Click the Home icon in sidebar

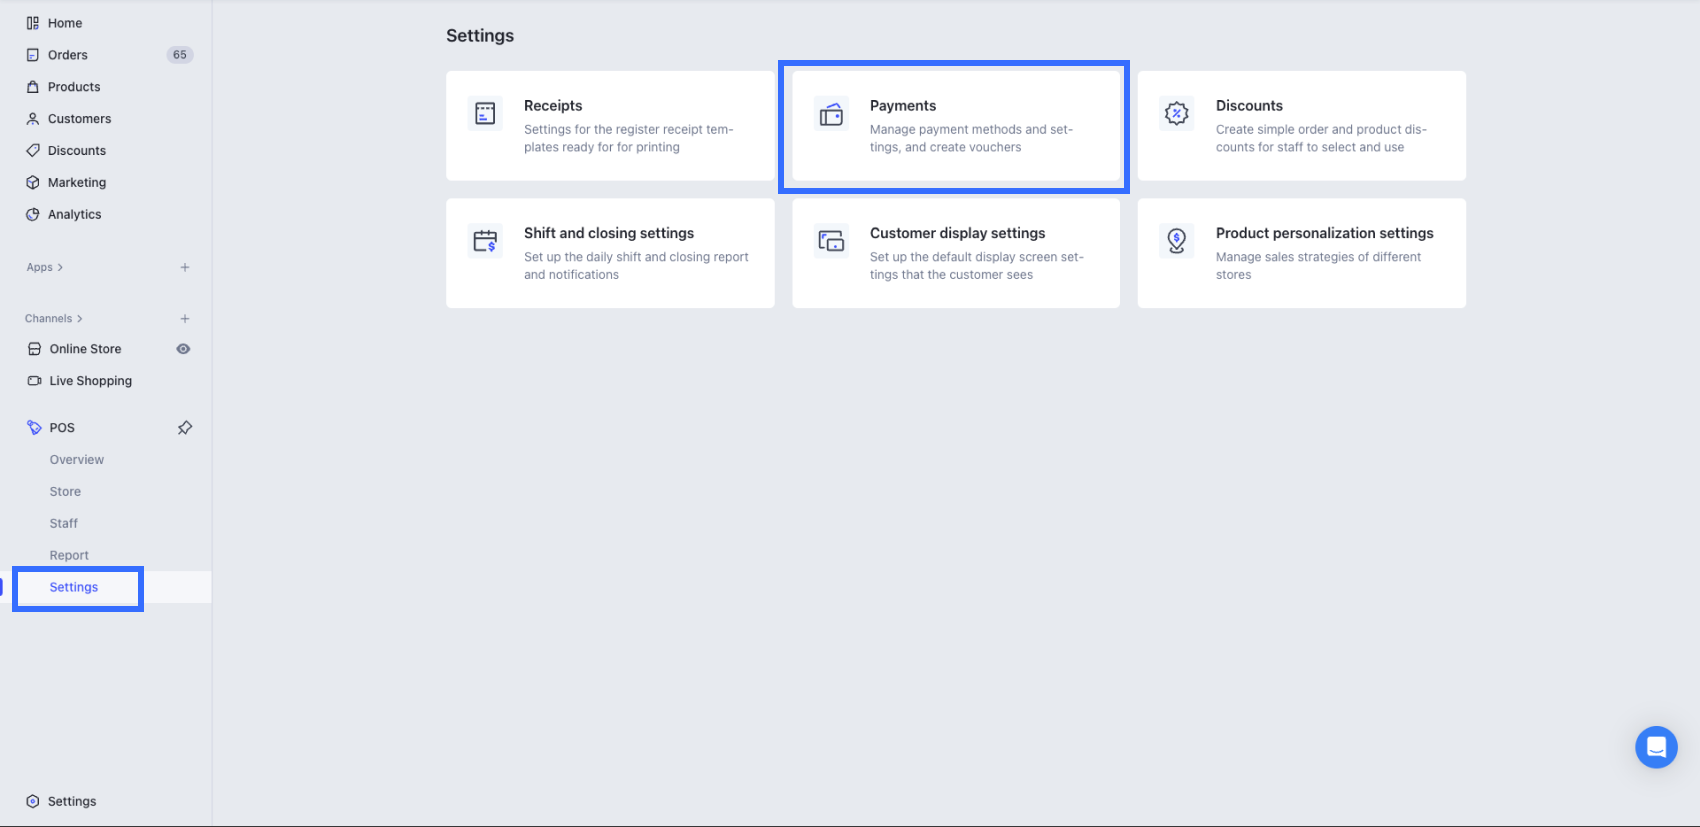33,23
